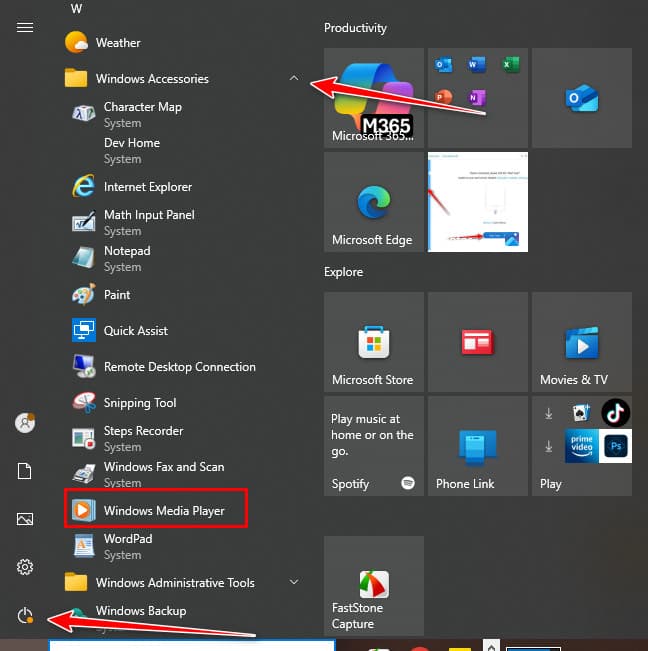Screen dimensions: 648x651
Task: Open Windows Backup
Action: click(141, 611)
